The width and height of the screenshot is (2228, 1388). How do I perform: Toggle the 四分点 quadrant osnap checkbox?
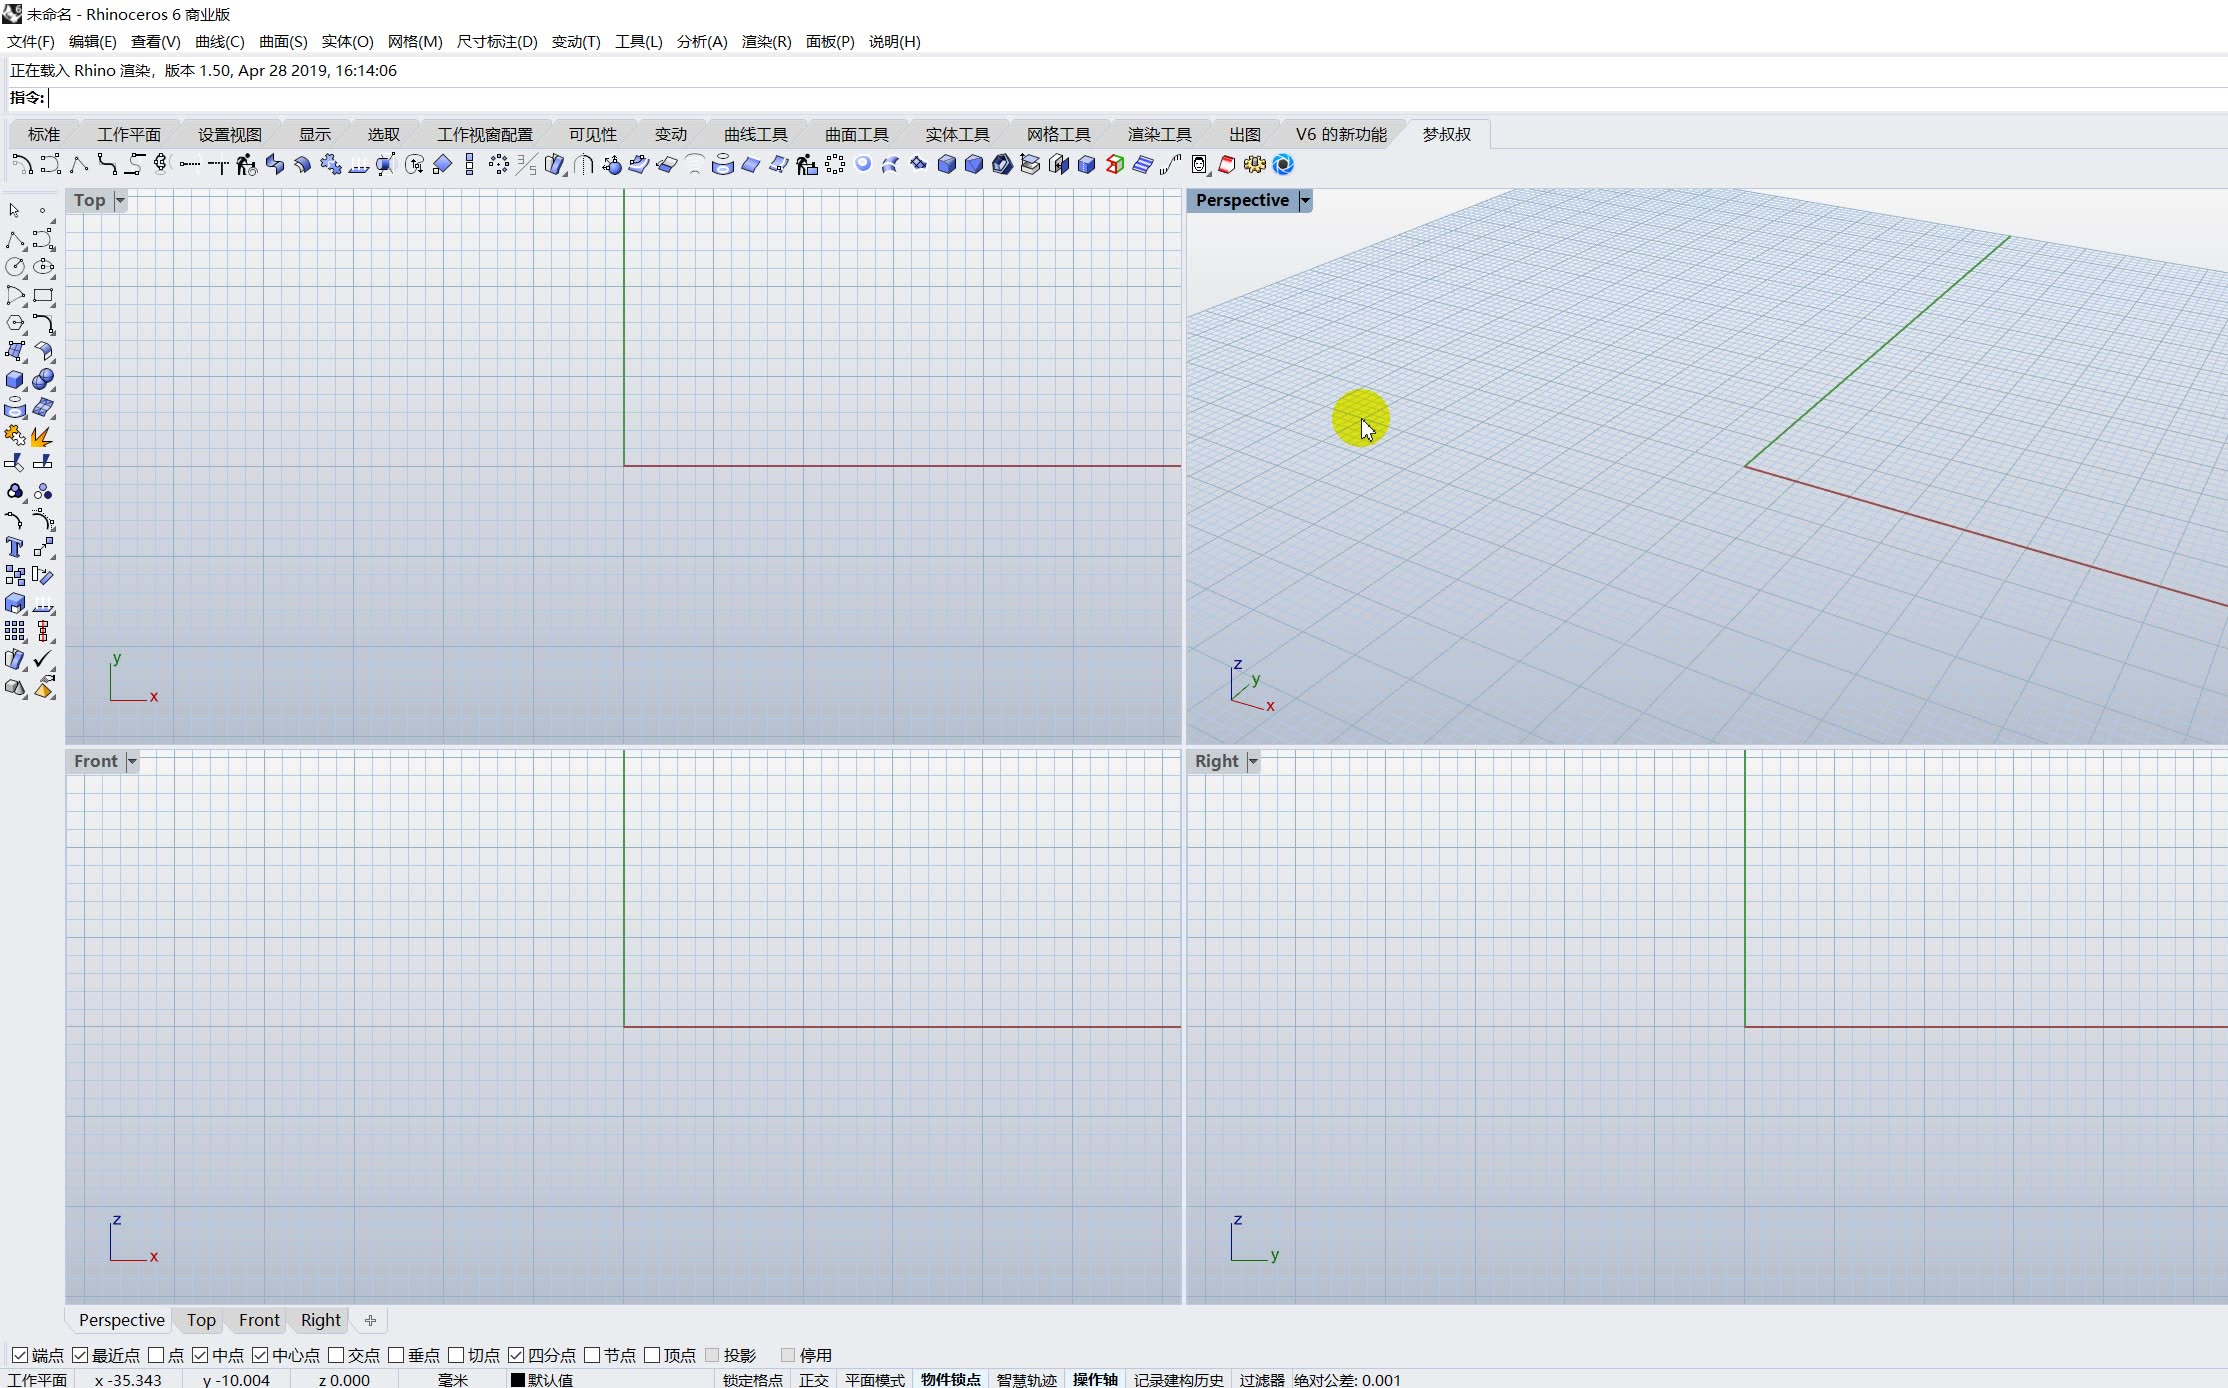pos(516,1355)
